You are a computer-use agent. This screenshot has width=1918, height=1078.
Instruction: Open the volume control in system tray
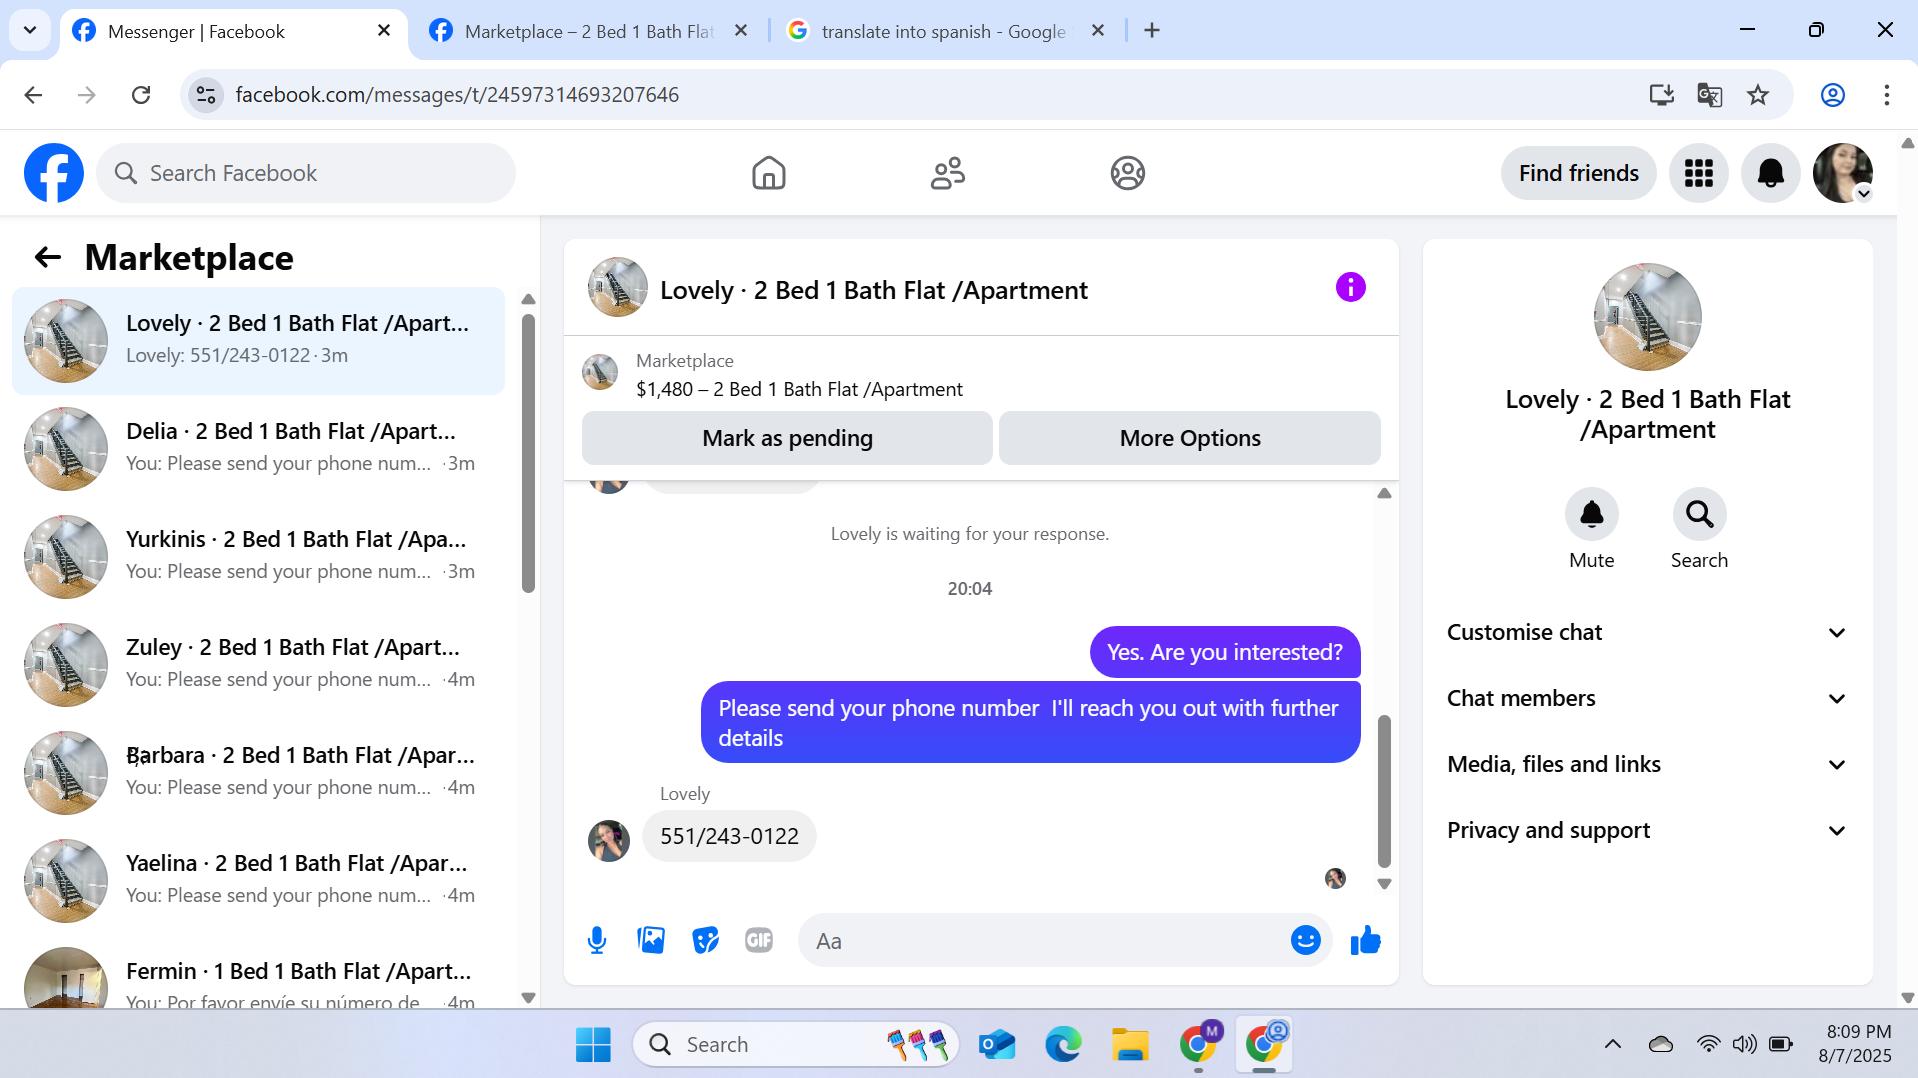pyautogui.click(x=1744, y=1044)
